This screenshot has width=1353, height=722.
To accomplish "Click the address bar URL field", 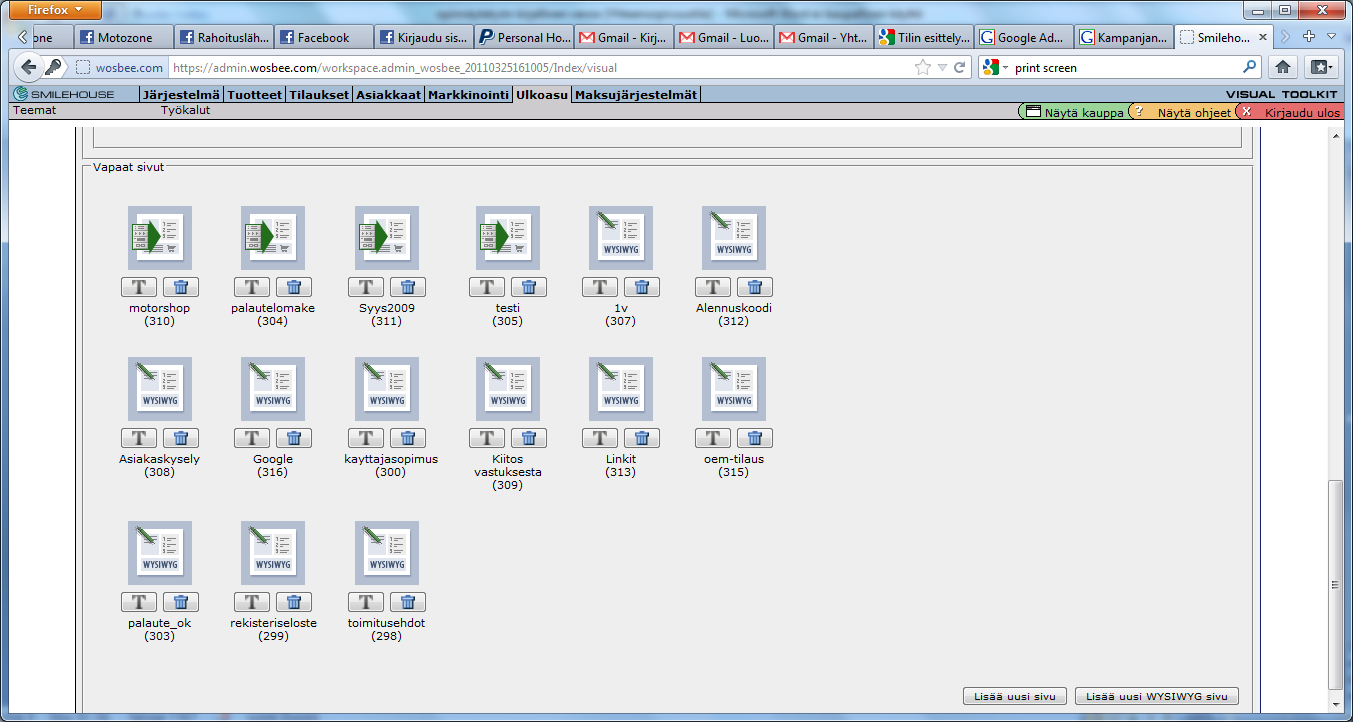I will pos(540,68).
